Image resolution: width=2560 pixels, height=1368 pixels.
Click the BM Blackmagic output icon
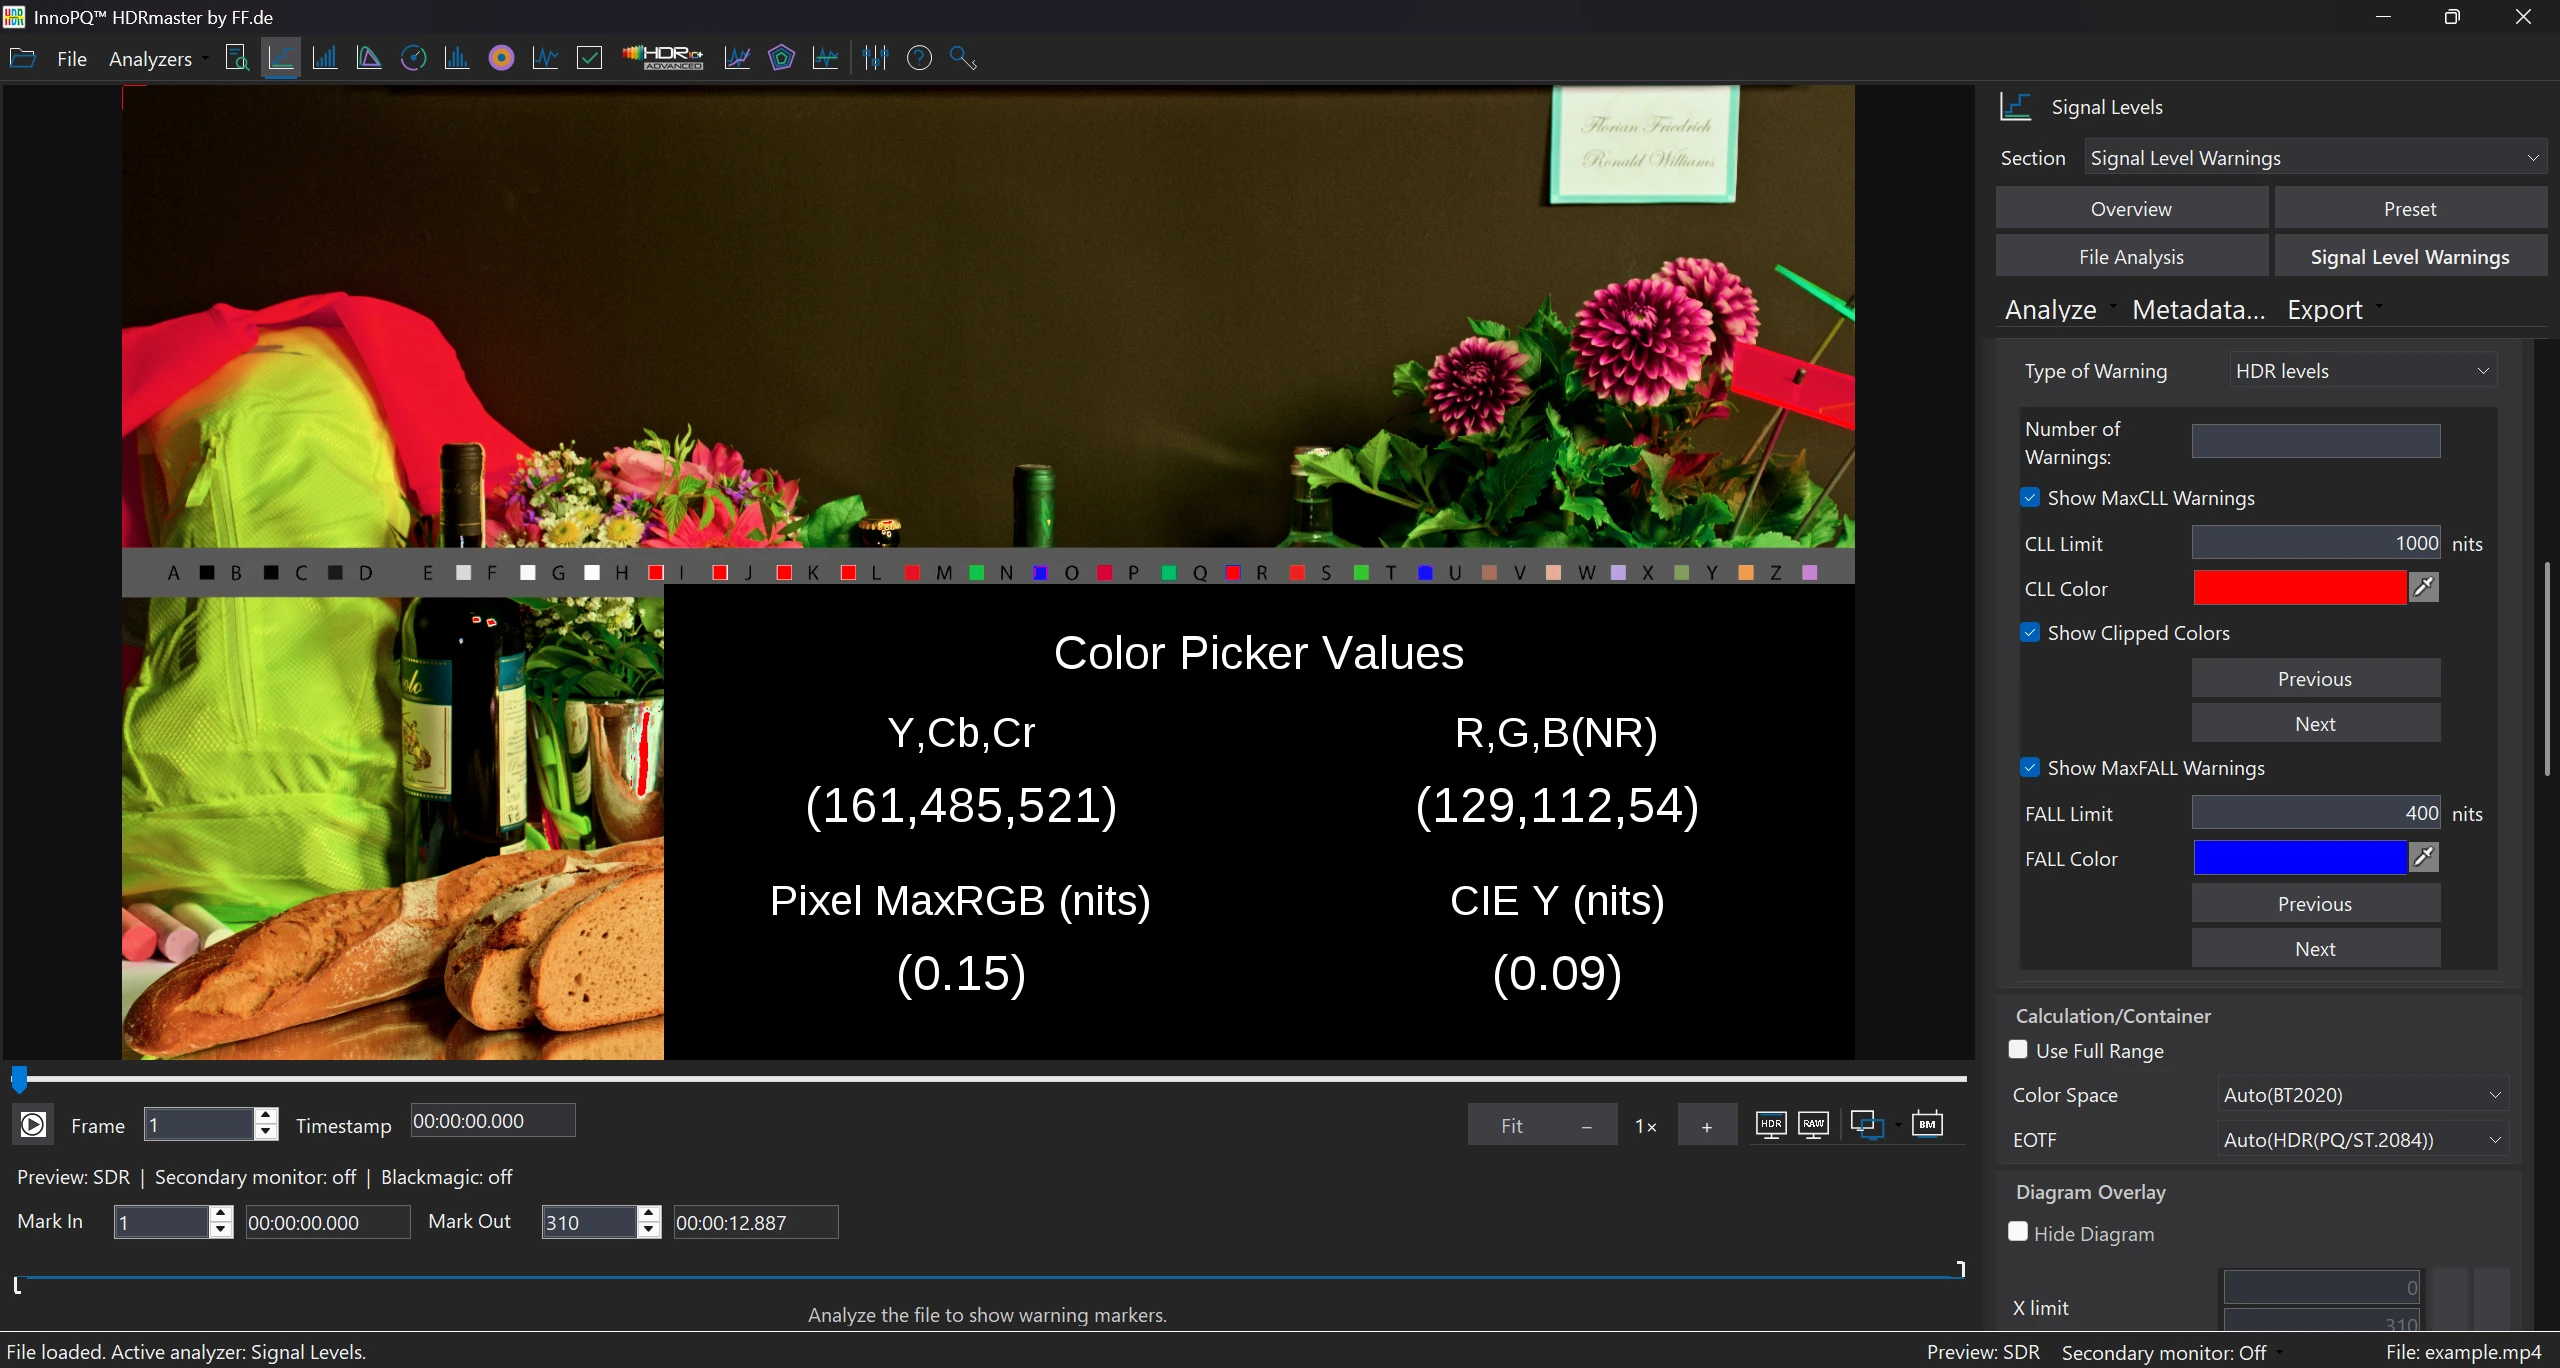tap(1927, 1125)
